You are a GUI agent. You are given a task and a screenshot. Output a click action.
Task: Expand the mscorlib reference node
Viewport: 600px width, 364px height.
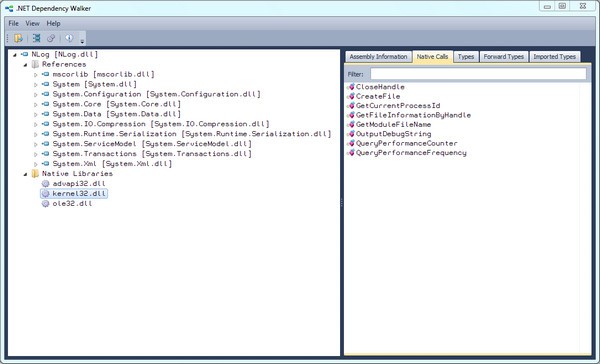36,75
